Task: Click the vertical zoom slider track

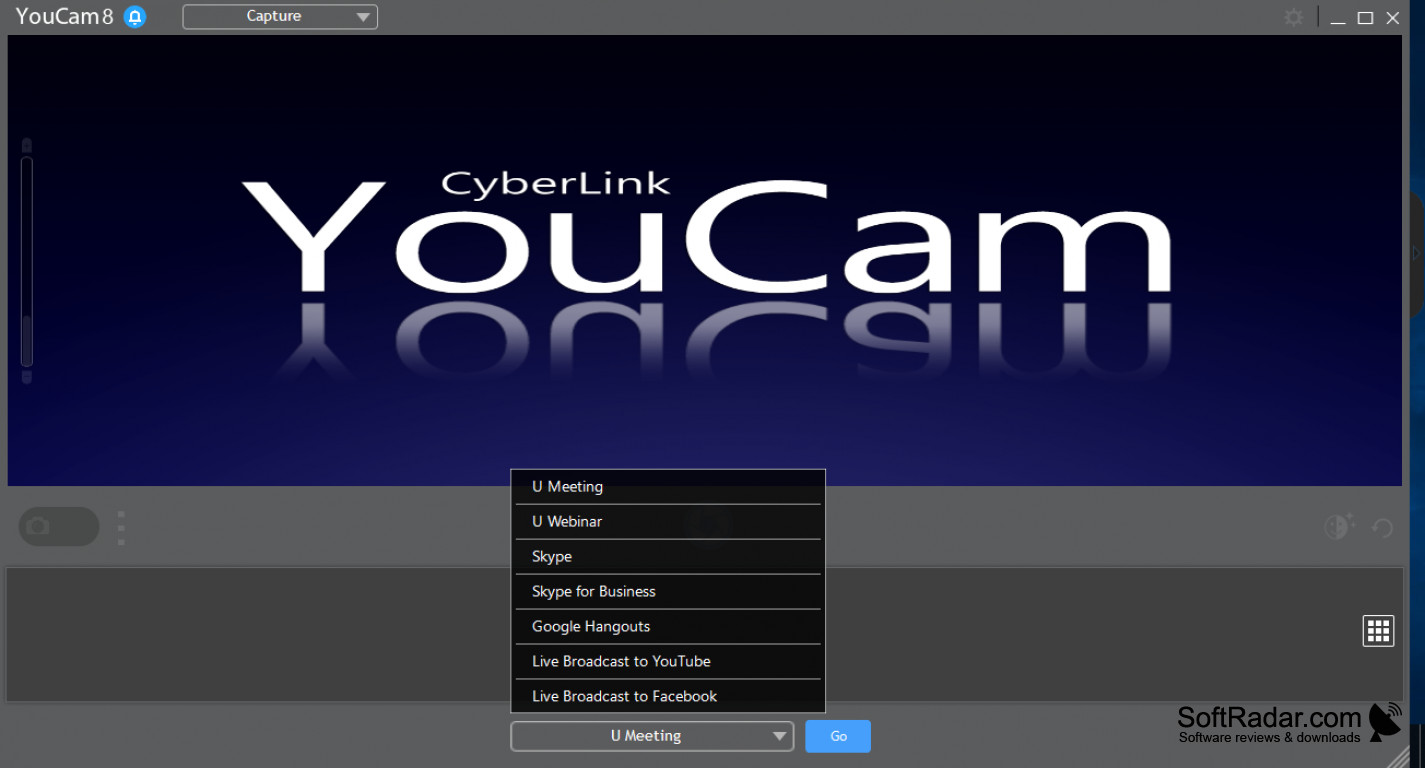Action: 27,261
